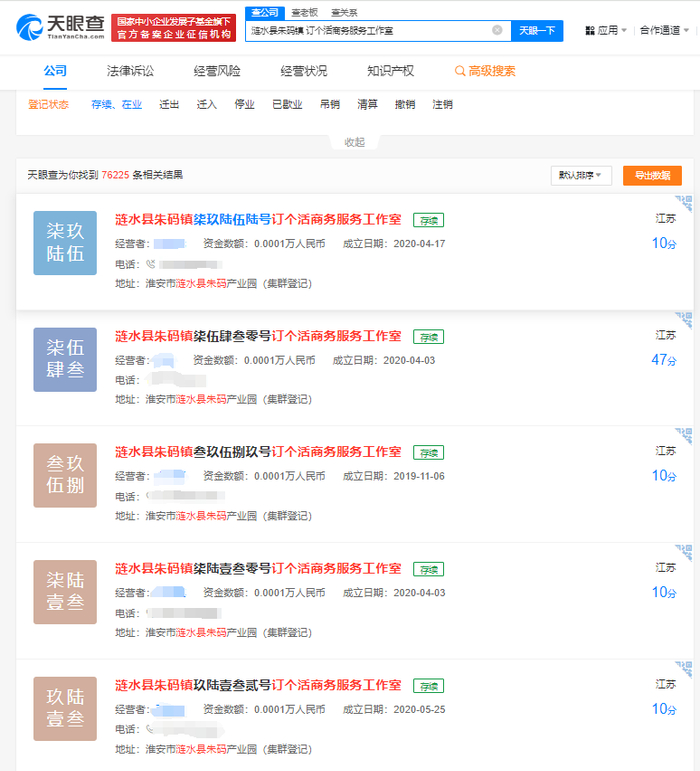Click the 柒玖陆伍 company logo tile
Image resolution: width=700 pixels, height=771 pixels.
pos(65,243)
